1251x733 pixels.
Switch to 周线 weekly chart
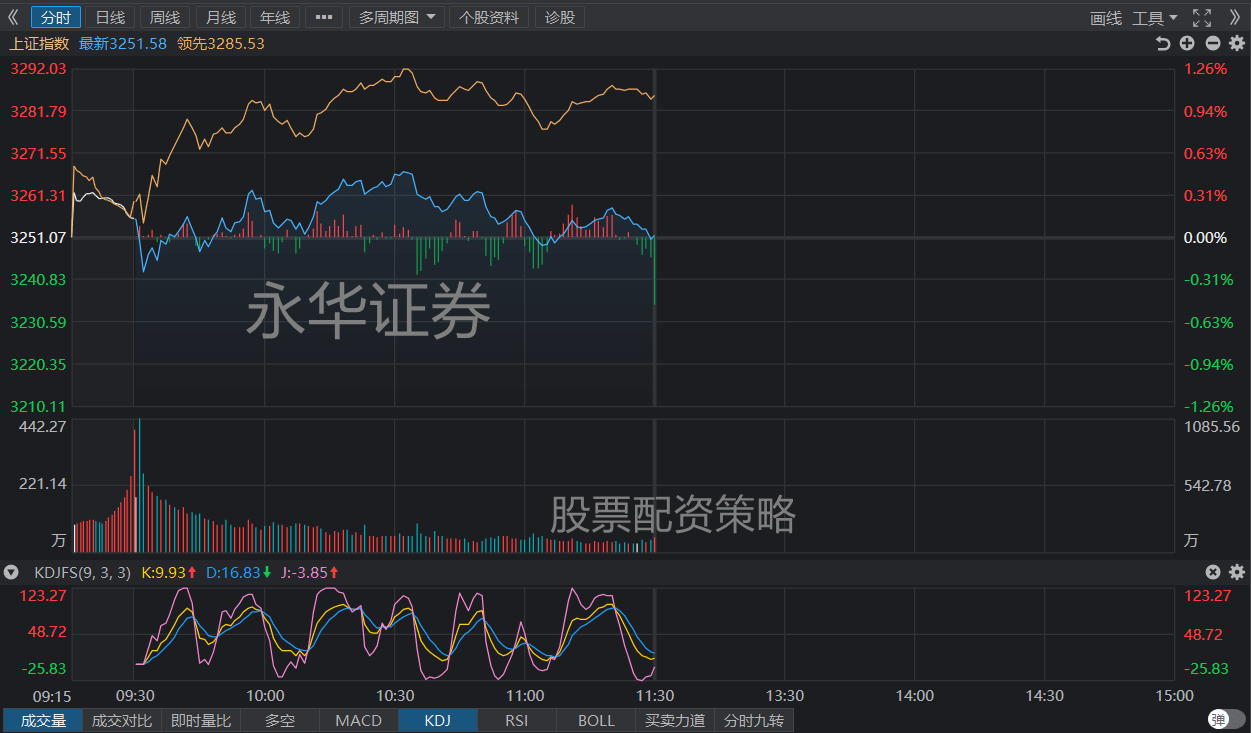(x=165, y=17)
